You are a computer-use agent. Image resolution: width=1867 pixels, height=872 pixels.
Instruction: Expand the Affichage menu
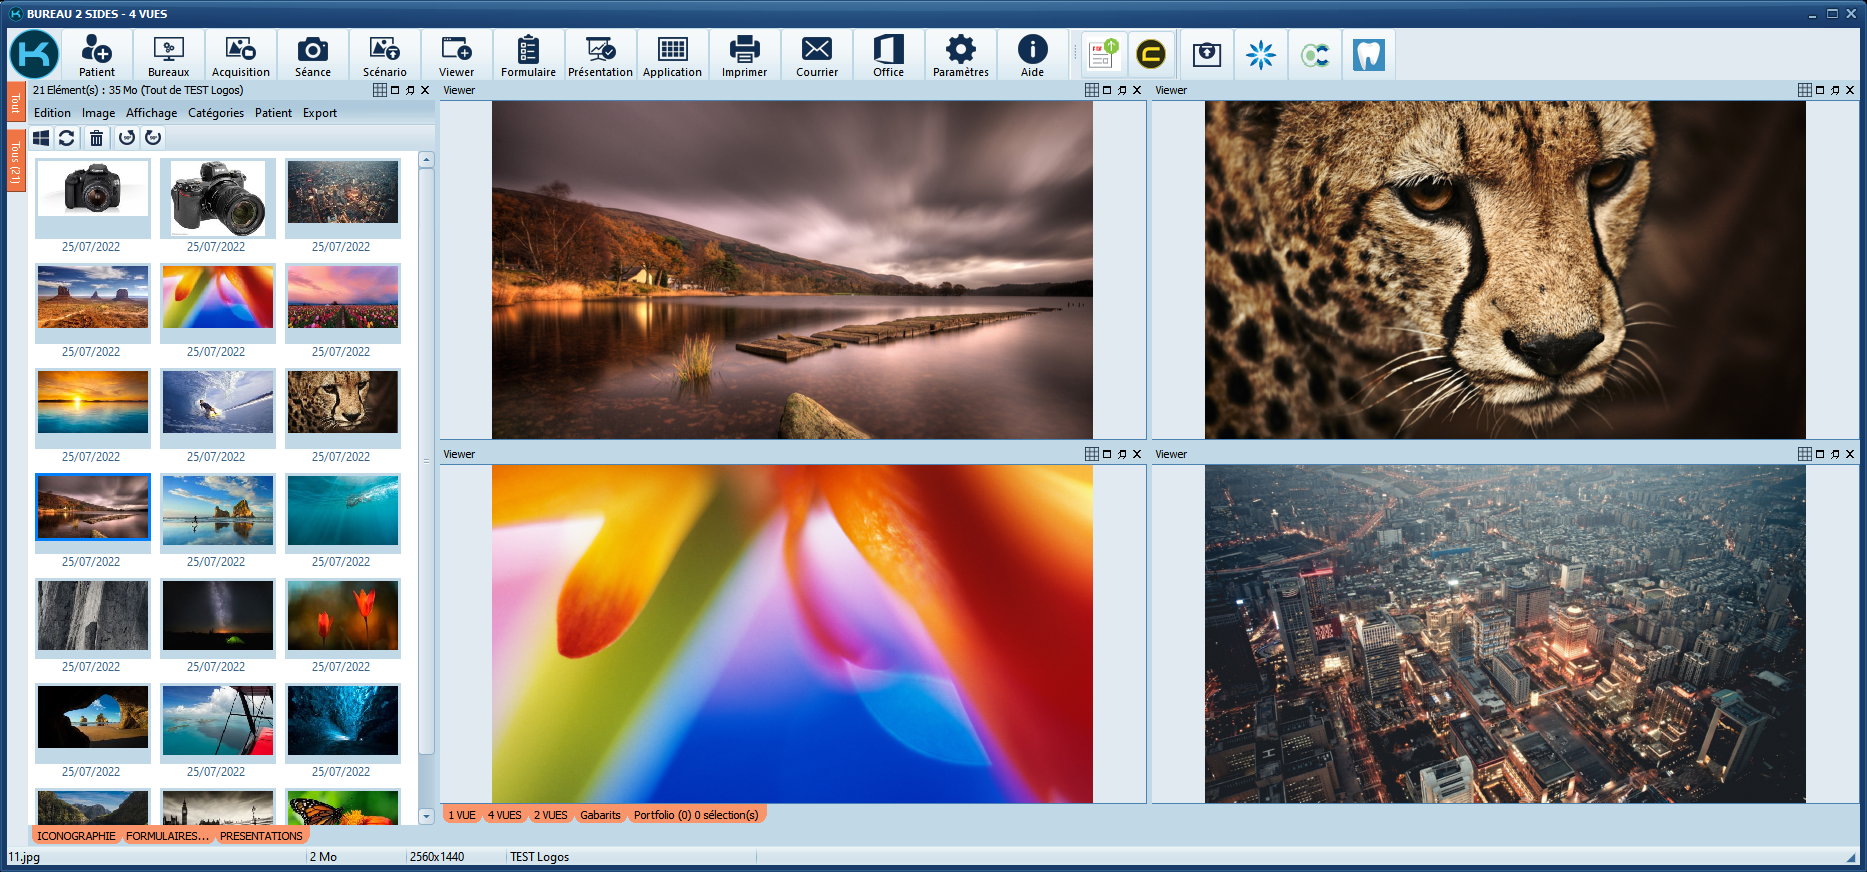[x=151, y=113]
